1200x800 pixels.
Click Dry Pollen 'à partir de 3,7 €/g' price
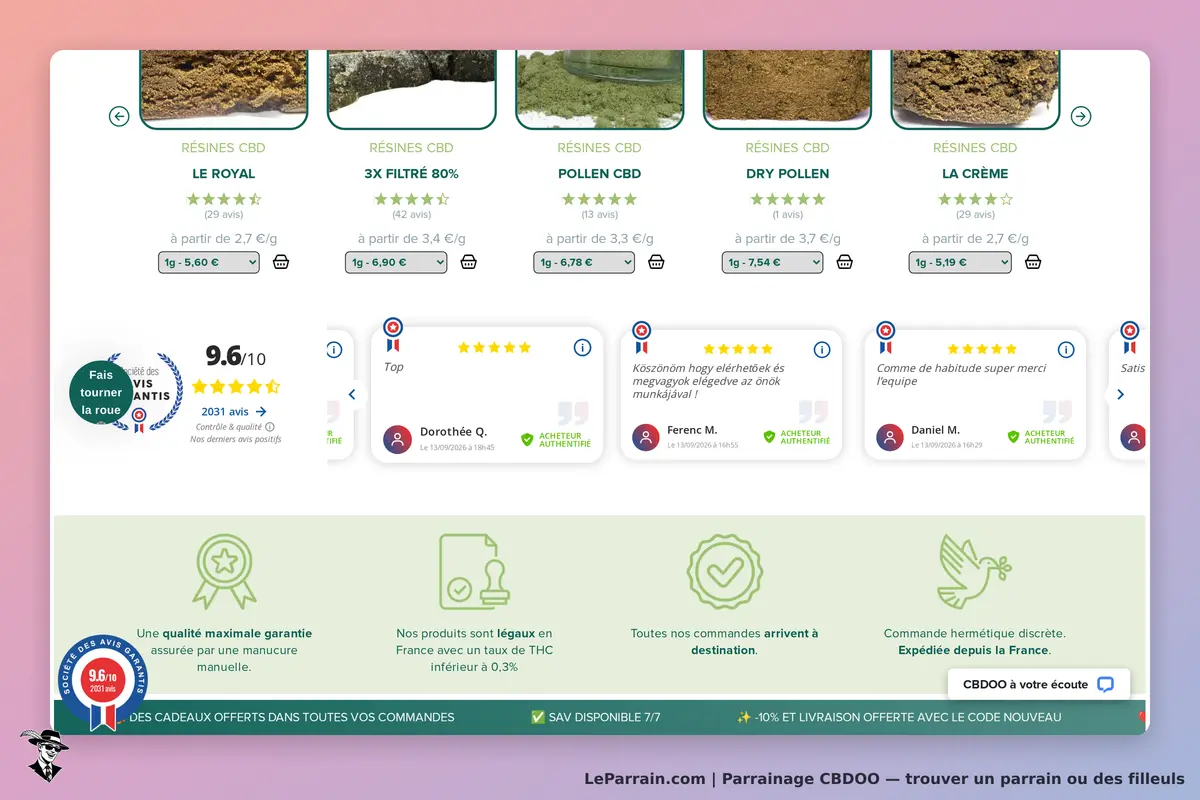[787, 238]
